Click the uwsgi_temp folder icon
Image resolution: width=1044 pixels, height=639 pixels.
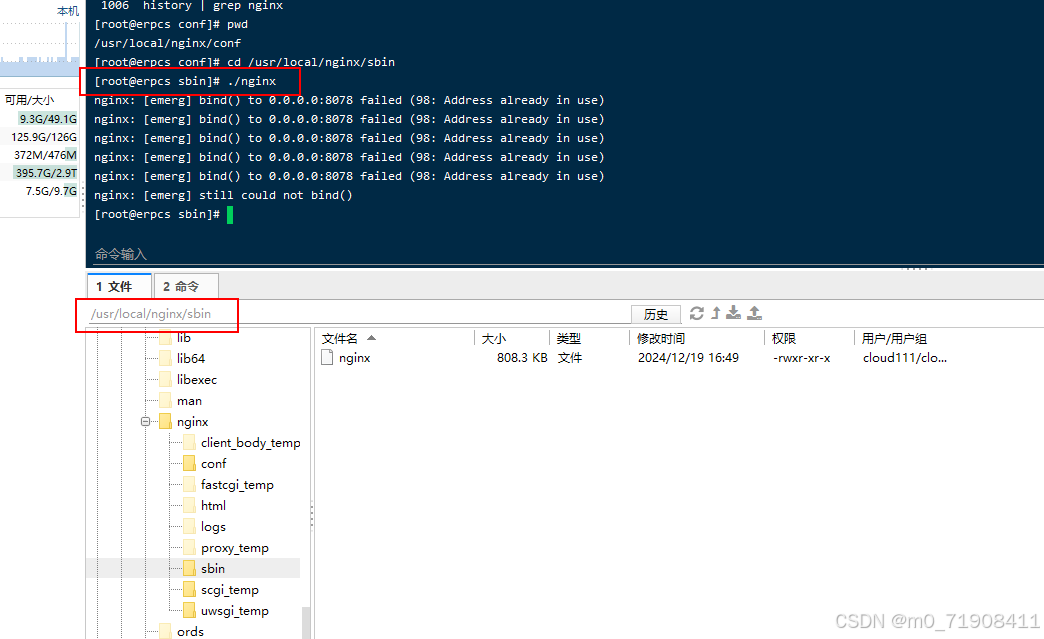point(188,610)
